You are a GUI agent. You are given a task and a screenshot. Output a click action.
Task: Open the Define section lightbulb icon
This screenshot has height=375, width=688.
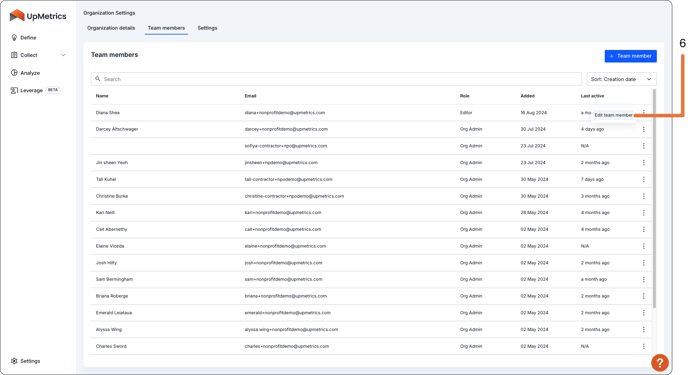[x=14, y=38]
